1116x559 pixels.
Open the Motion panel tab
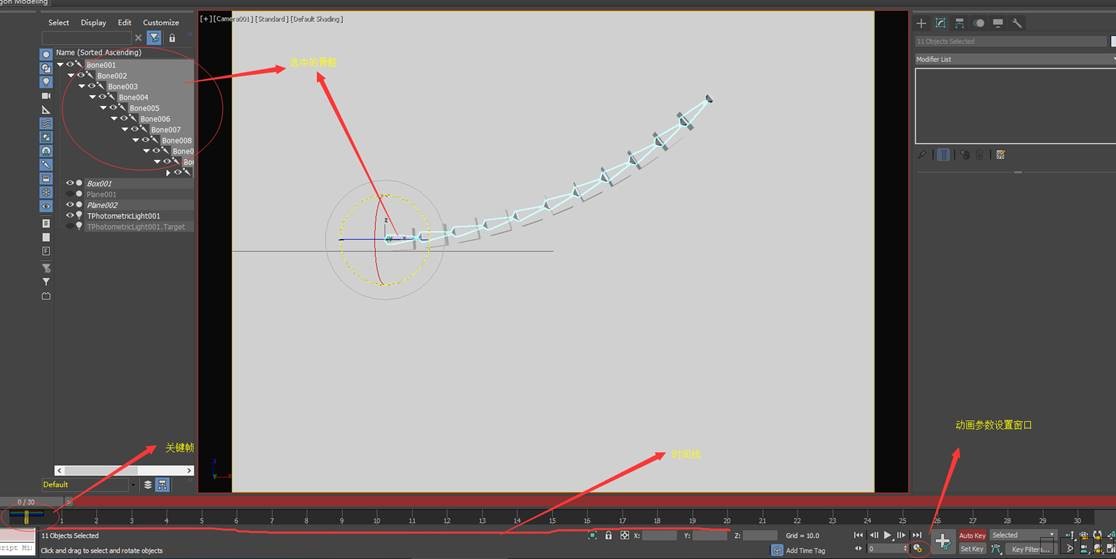point(979,23)
